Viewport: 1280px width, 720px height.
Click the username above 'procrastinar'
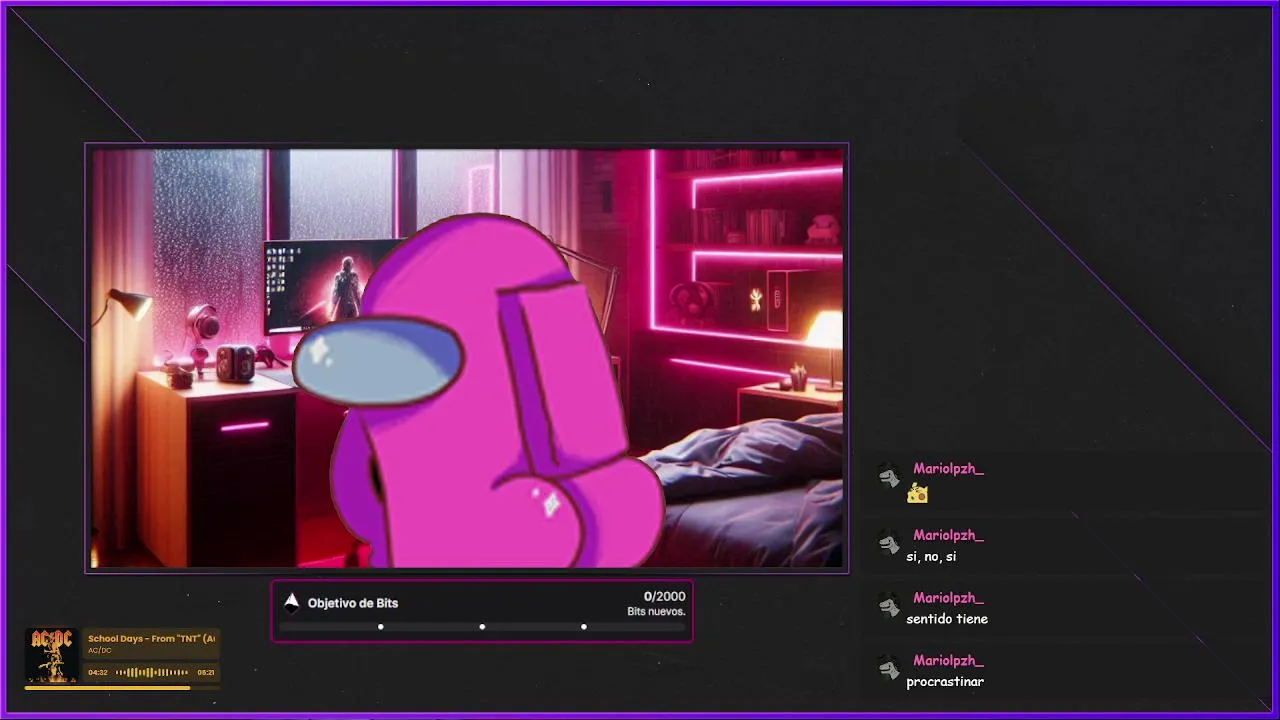click(948, 660)
